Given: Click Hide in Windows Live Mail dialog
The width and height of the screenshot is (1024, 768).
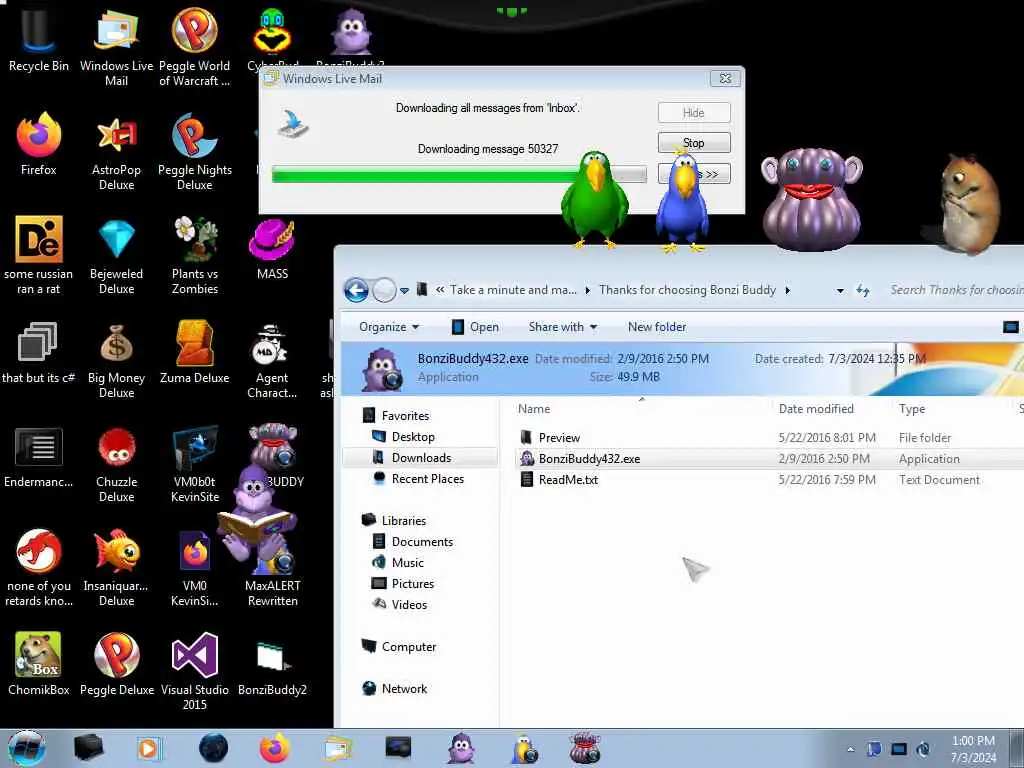Looking at the screenshot, I should point(694,112).
